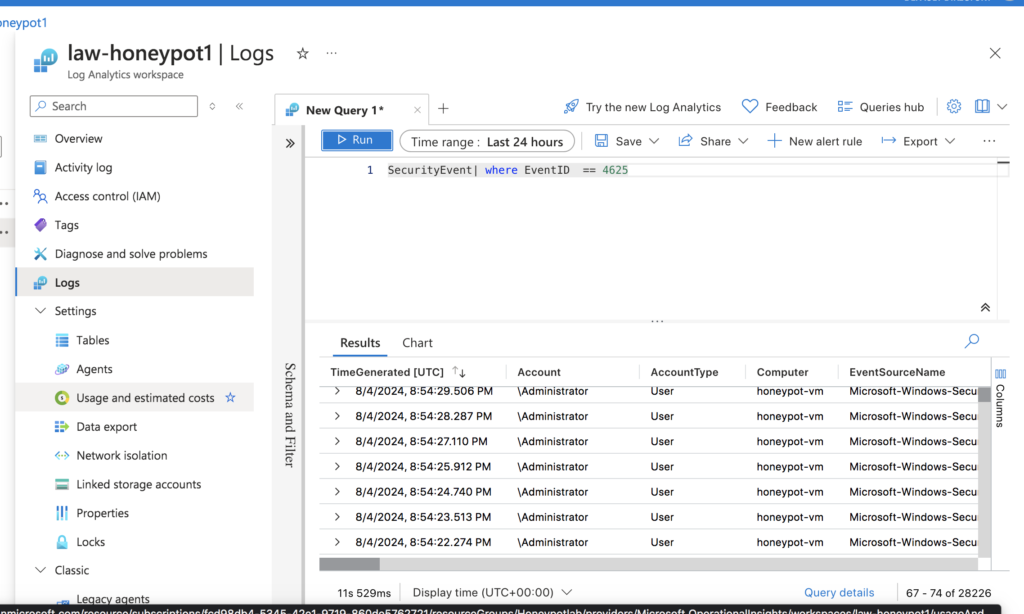Collapse the Classic group
The width and height of the screenshot is (1024, 614).
40,570
